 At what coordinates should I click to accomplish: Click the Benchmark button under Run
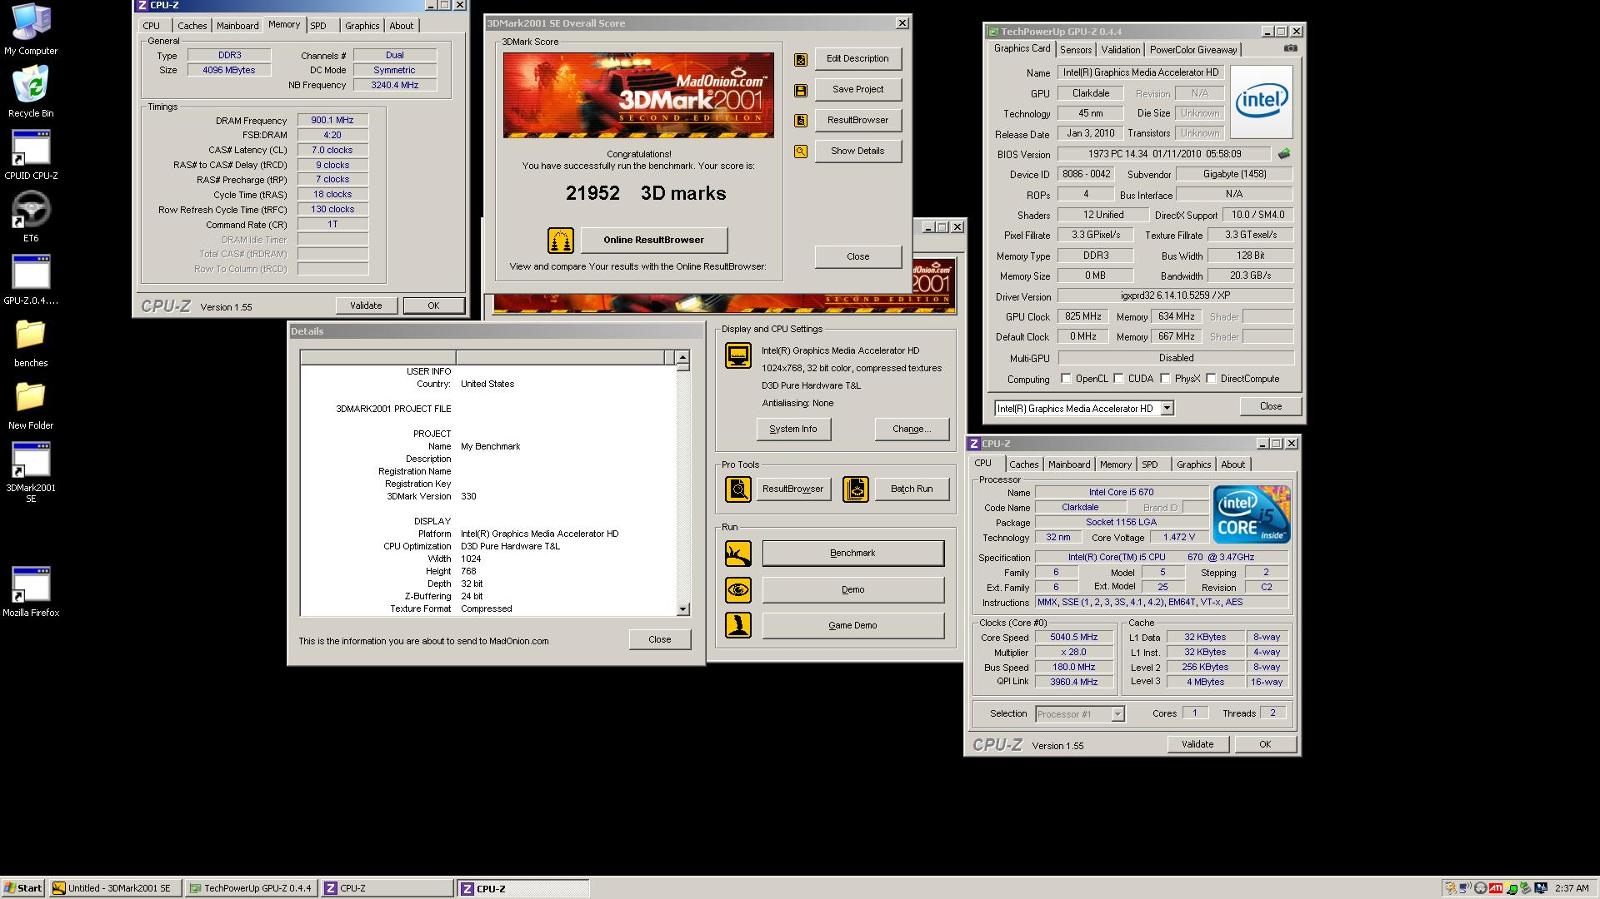pyautogui.click(x=852, y=553)
